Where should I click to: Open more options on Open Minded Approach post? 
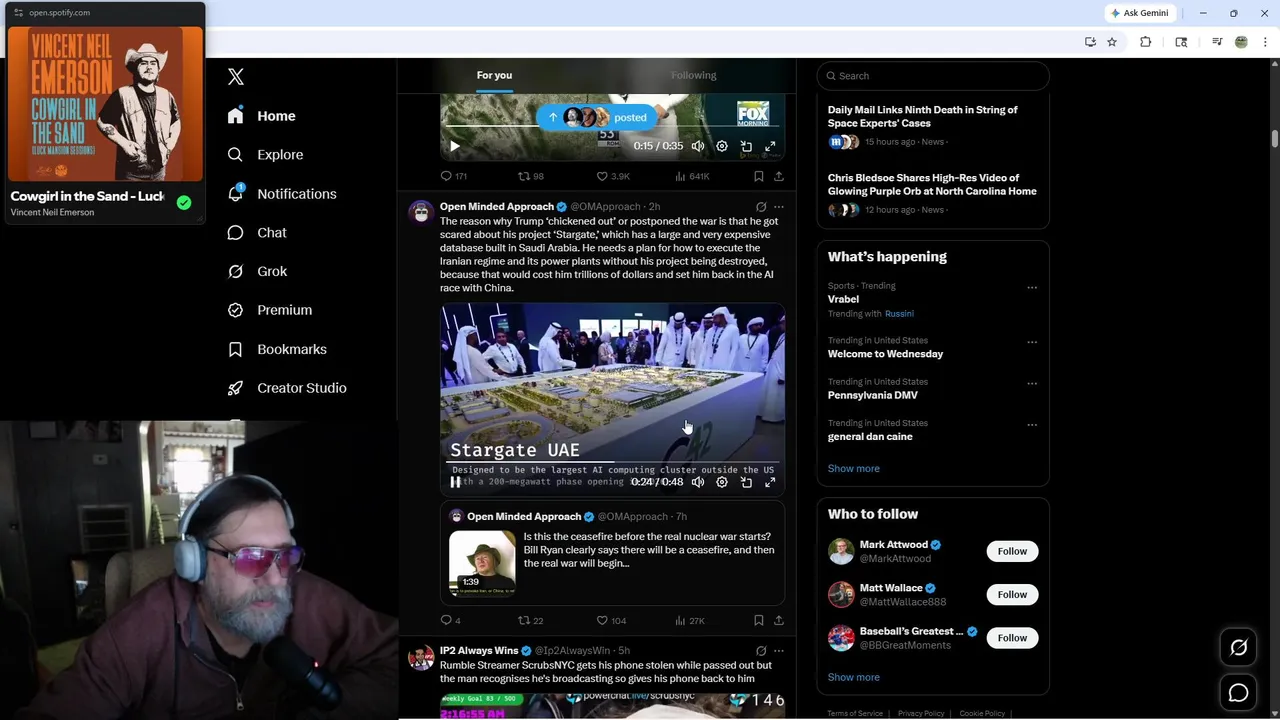click(x=779, y=207)
